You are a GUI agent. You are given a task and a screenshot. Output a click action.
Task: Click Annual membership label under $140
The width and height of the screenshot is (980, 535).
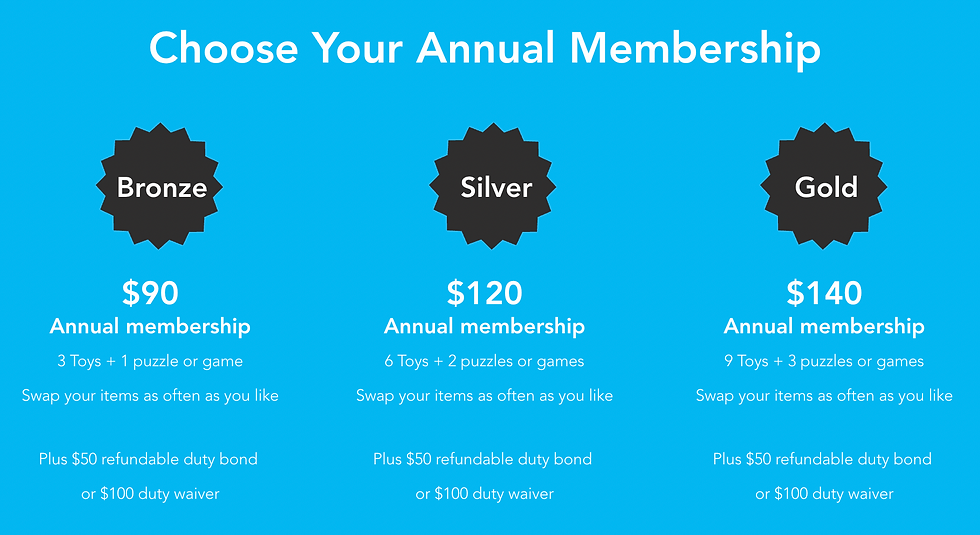[824, 326]
